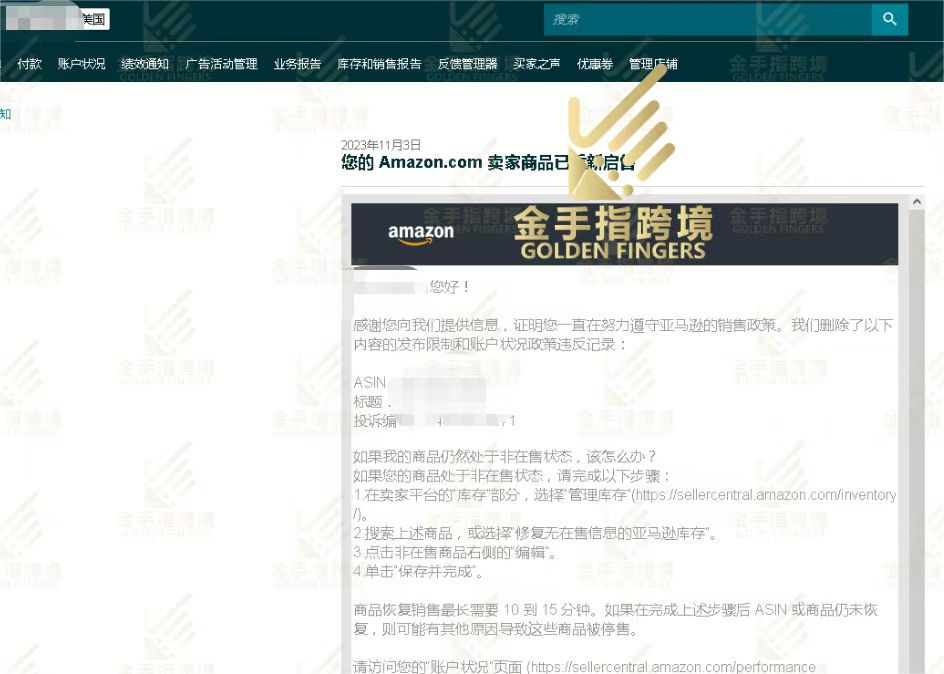Image resolution: width=944 pixels, height=674 pixels.
Task: Open the 美国 marketplace selector
Action: pyautogui.click(x=94, y=19)
